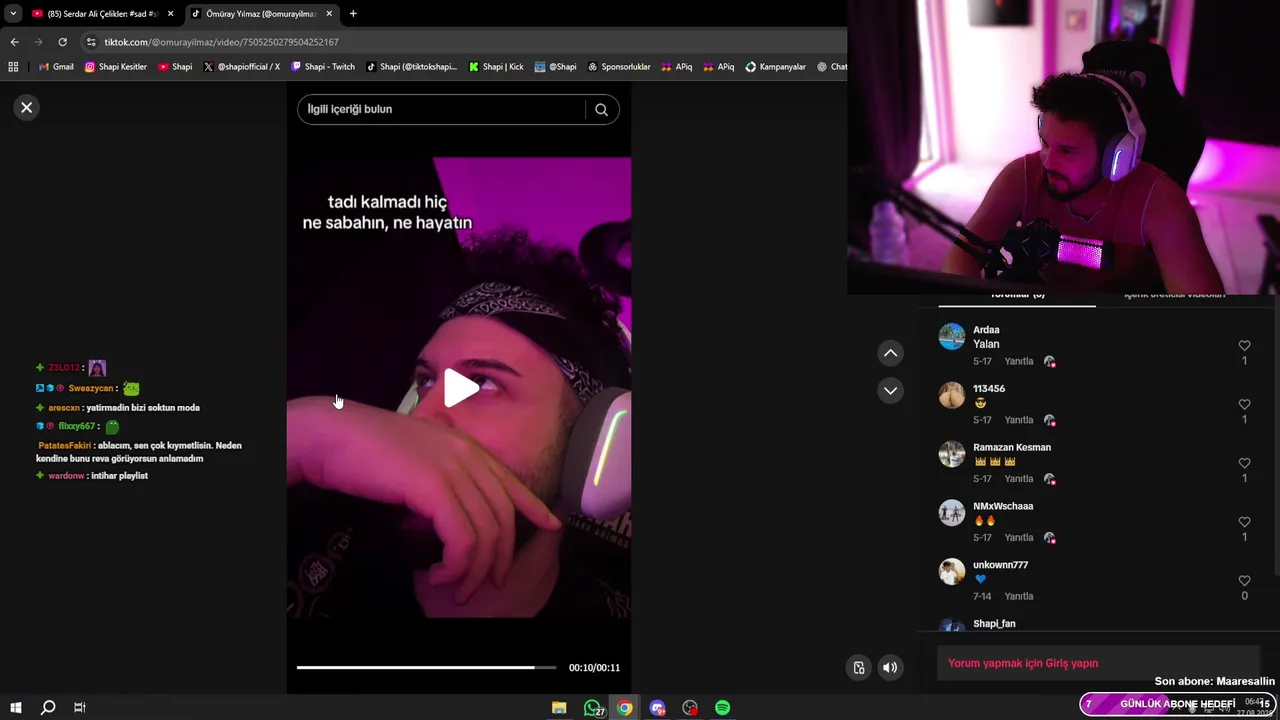Click the floating player icon beside volume
The width and height of the screenshot is (1280, 720).
858,668
